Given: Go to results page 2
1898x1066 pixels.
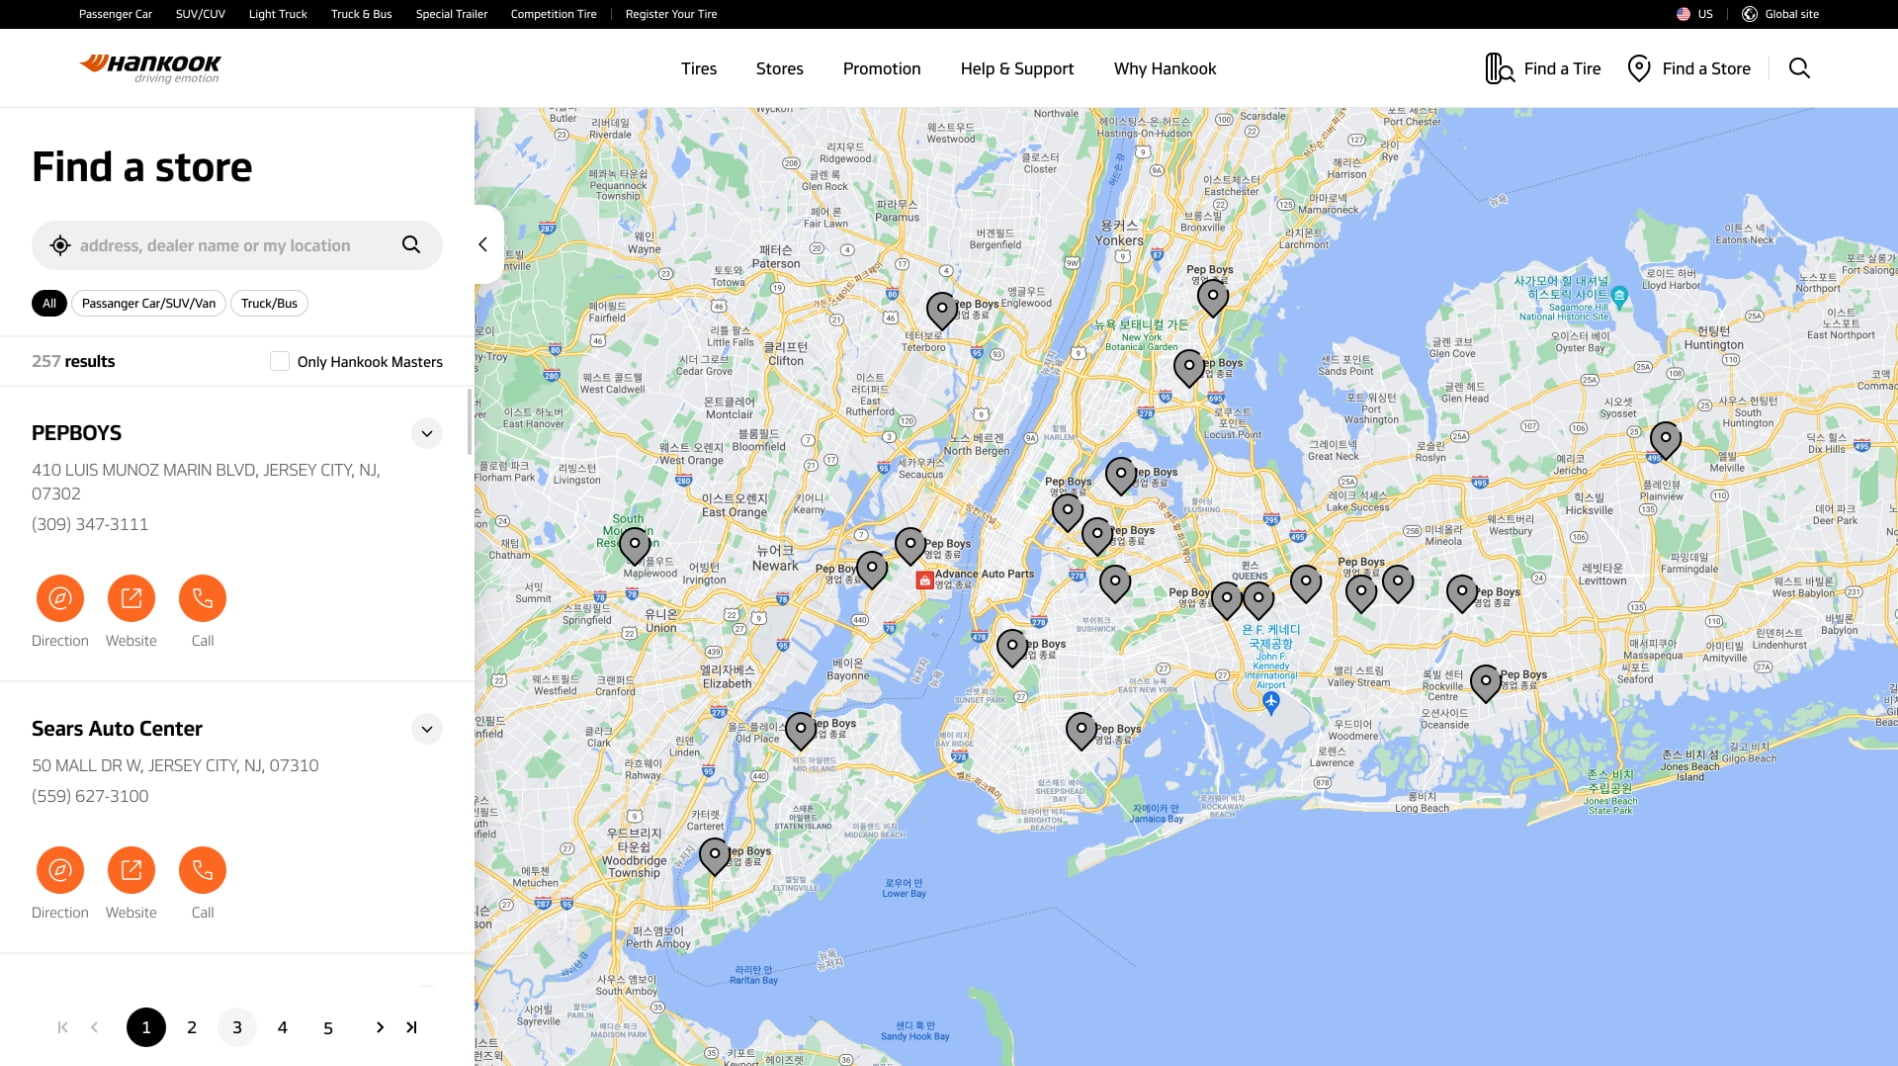Looking at the screenshot, I should click(x=191, y=1027).
